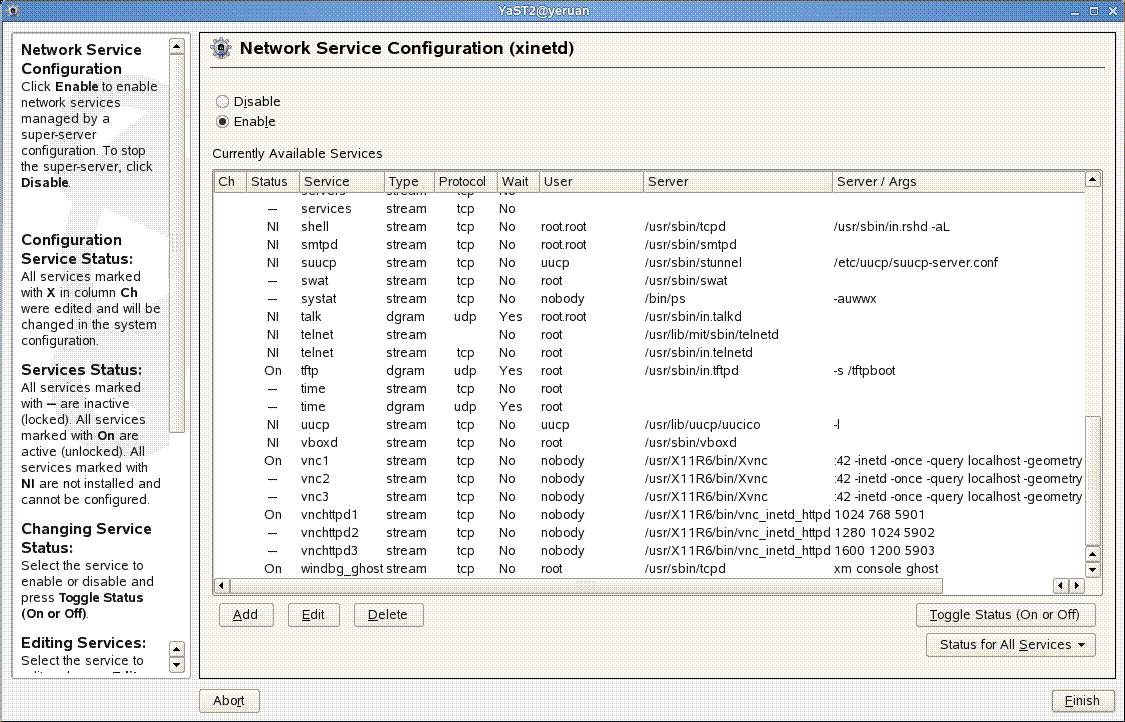The image size is (1125, 722).
Task: Click the Add button
Action: click(x=246, y=615)
